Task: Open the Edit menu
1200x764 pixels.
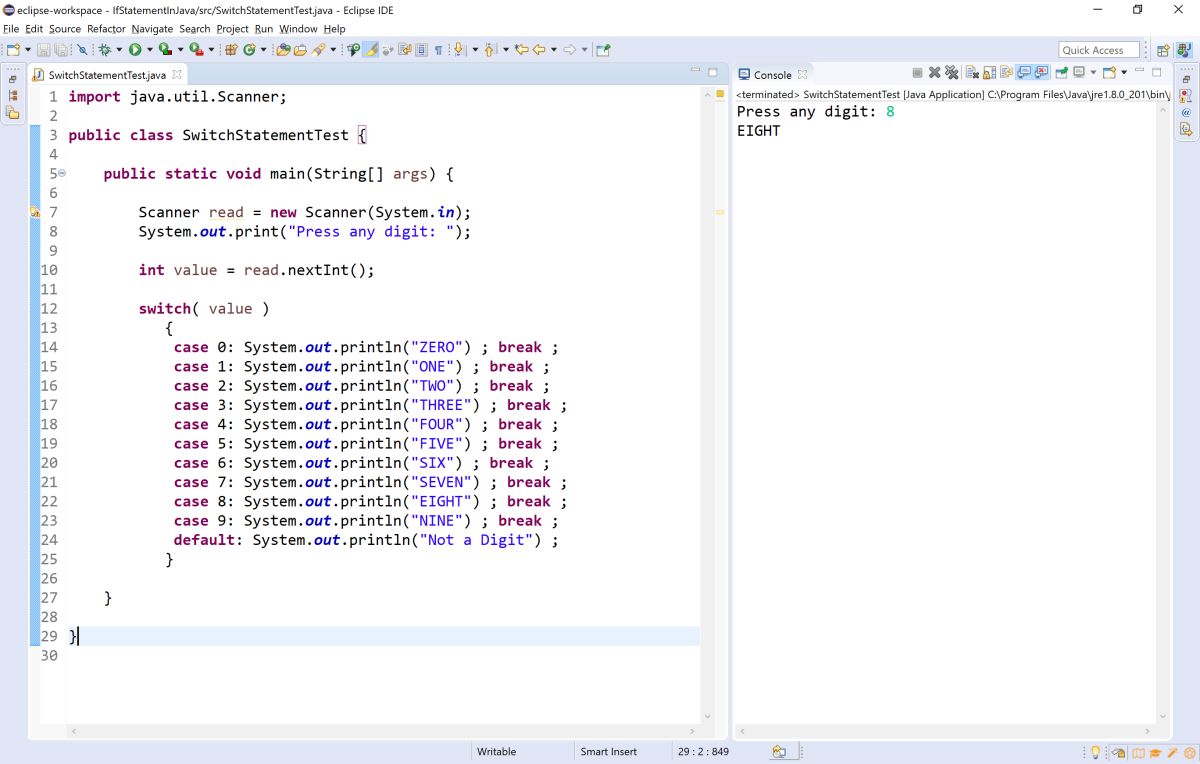Action: pos(34,29)
